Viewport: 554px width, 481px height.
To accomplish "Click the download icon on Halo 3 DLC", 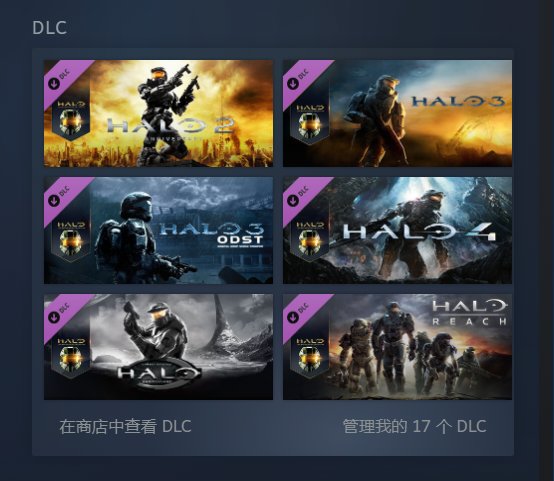I will click(x=293, y=84).
